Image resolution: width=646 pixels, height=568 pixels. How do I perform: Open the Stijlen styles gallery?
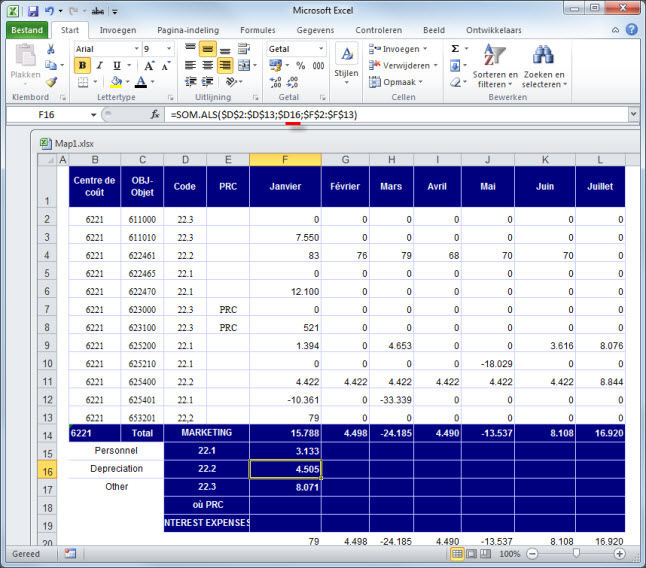tap(346, 64)
